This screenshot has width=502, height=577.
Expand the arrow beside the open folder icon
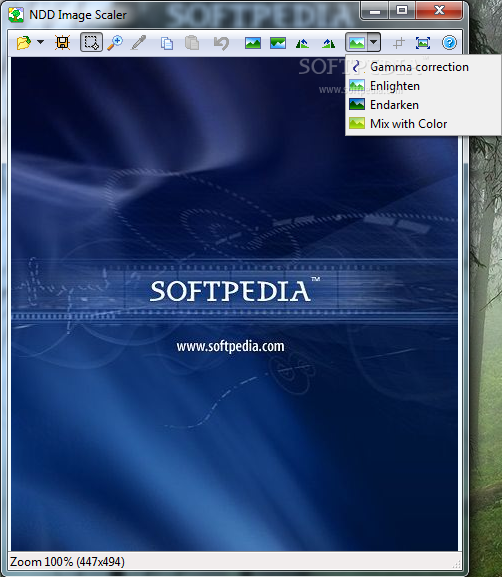click(x=40, y=42)
